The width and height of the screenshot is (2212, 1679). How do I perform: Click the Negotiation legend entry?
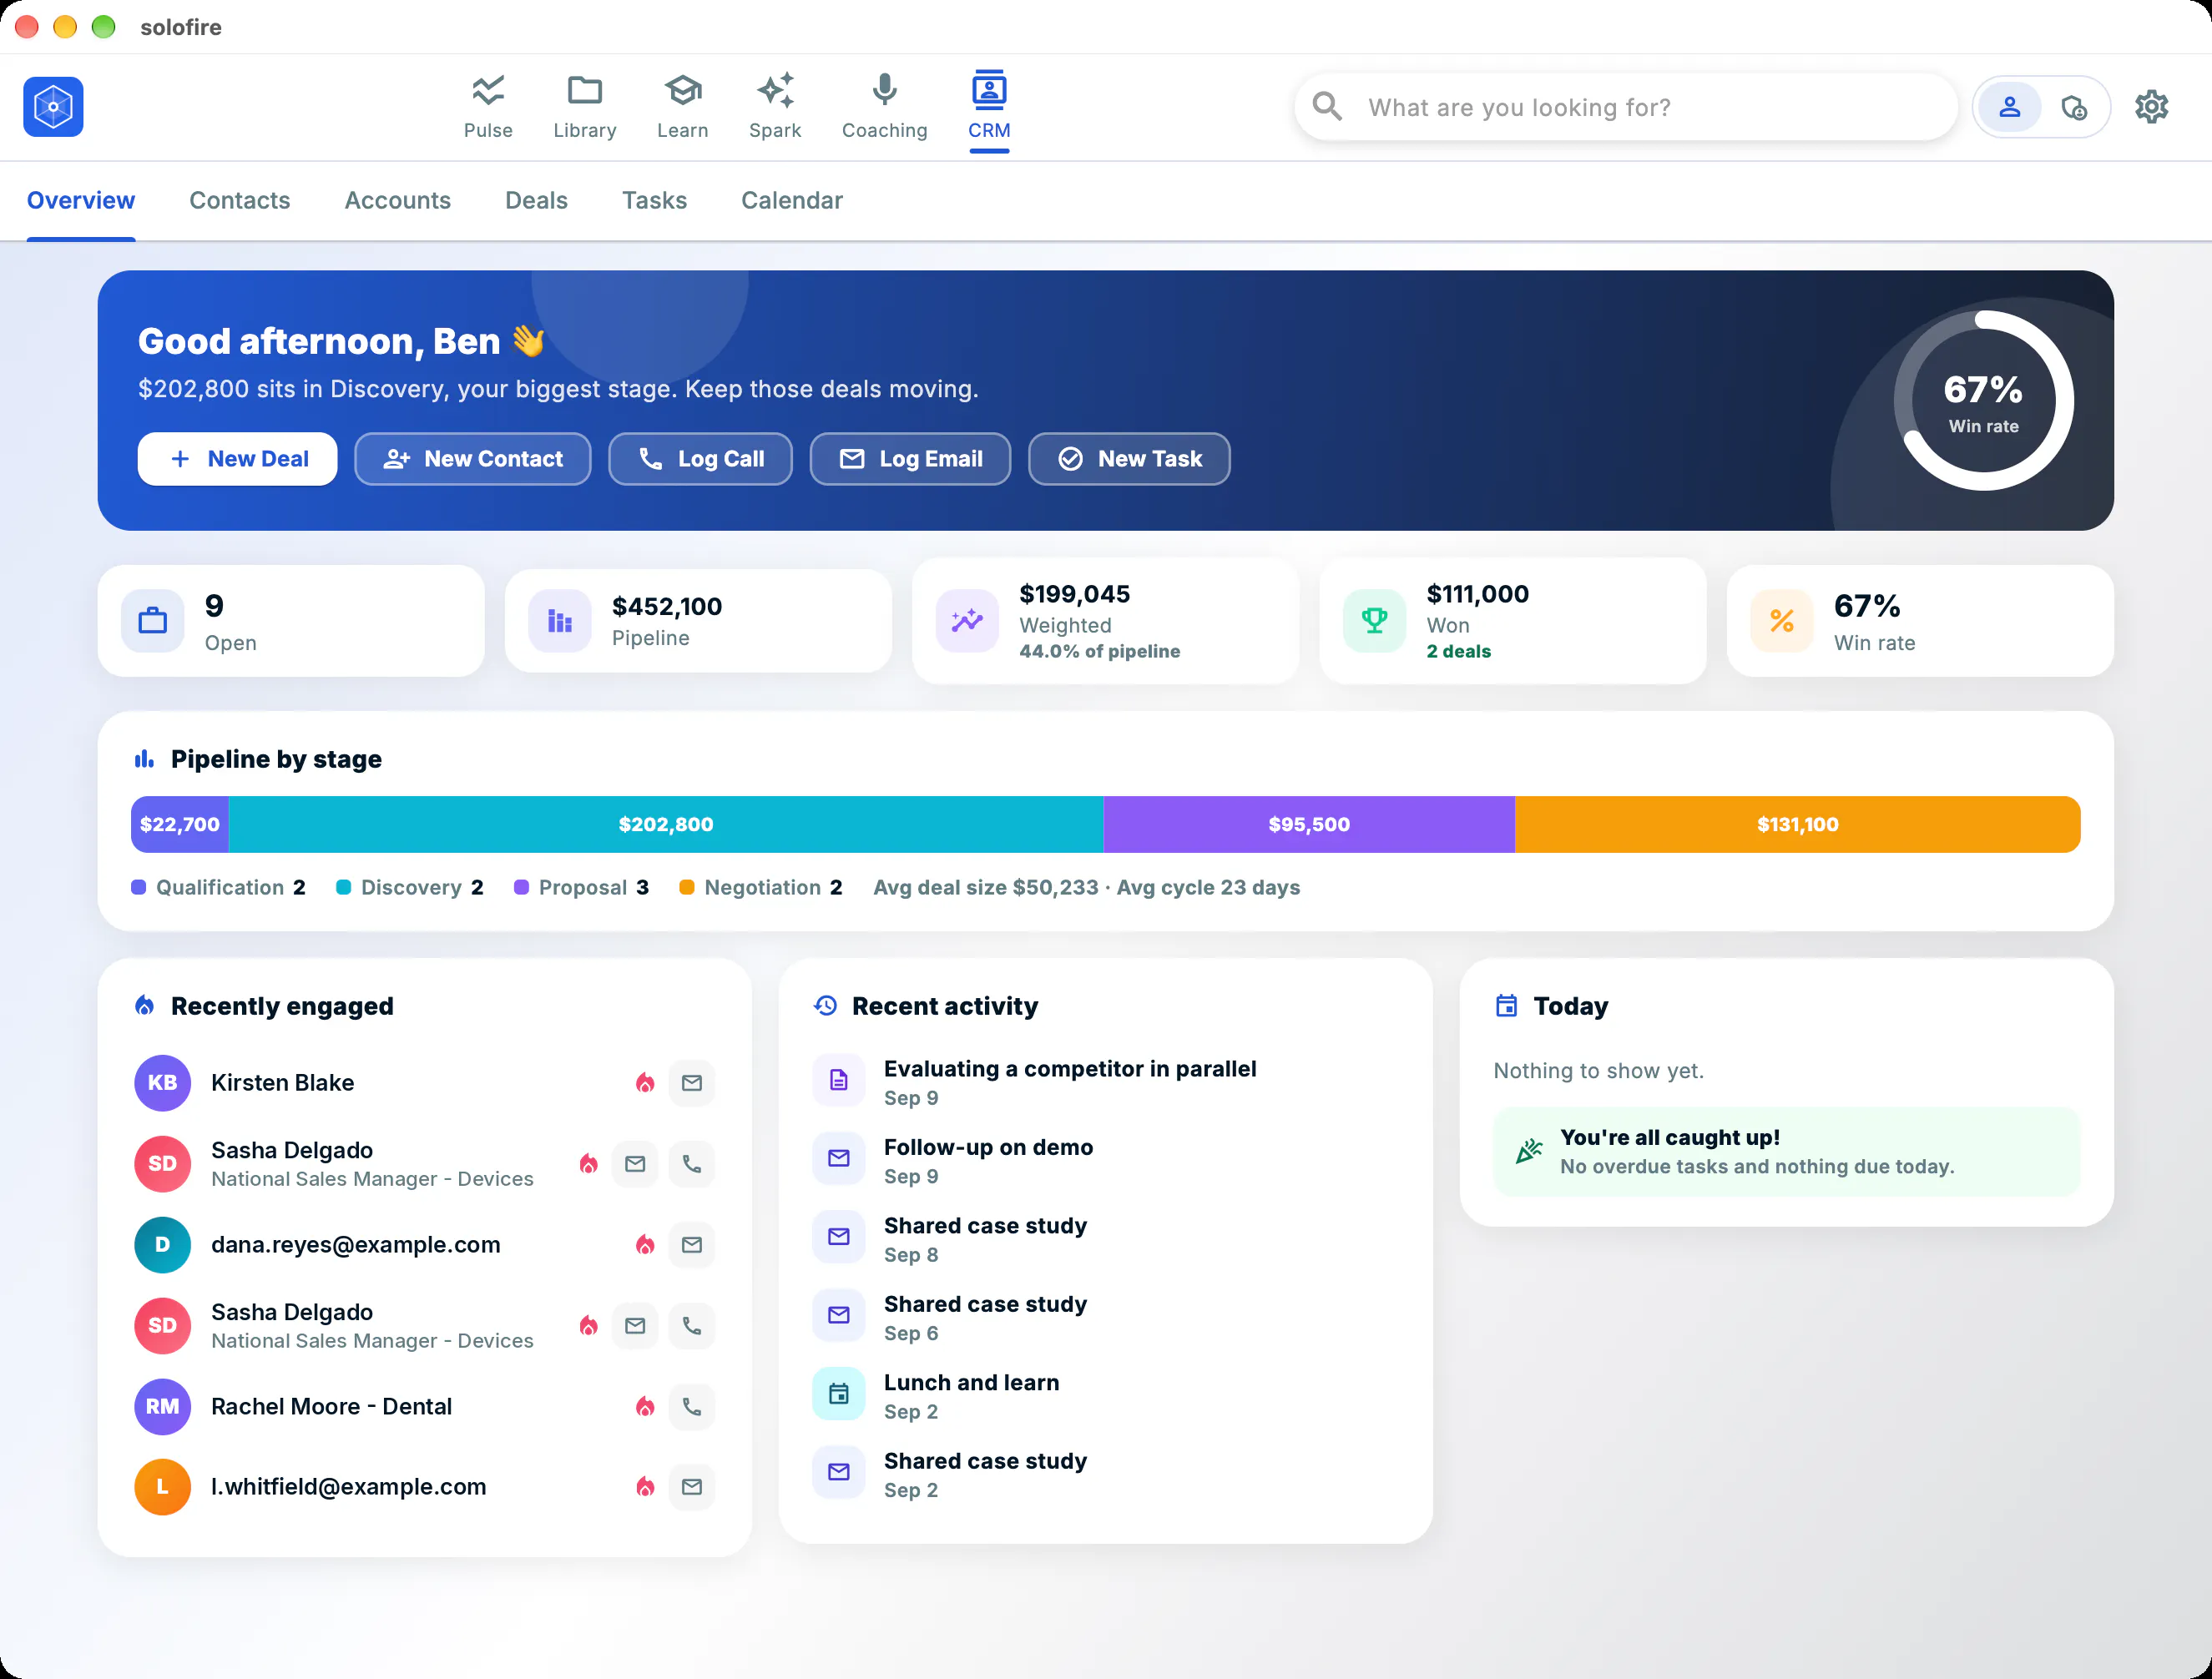click(761, 887)
